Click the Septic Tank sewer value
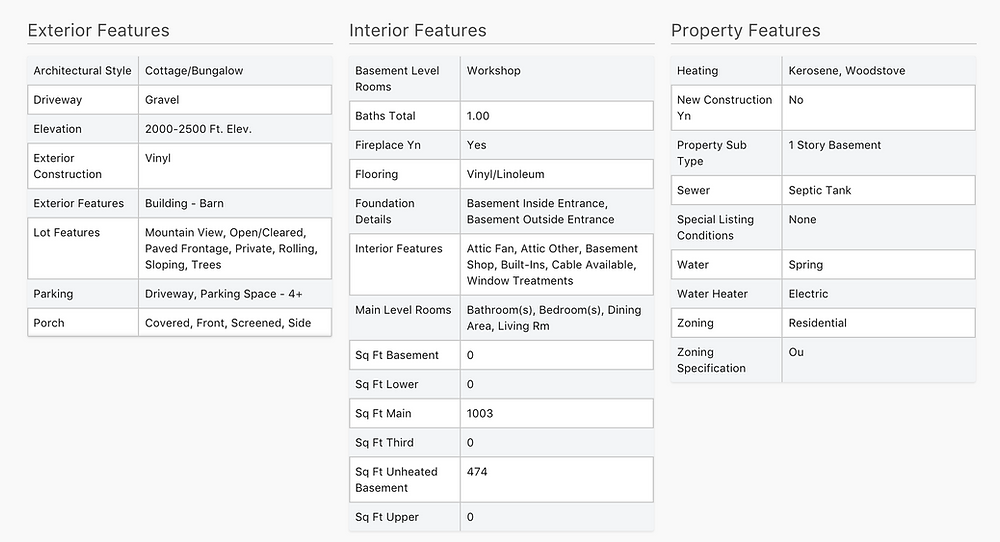The height and width of the screenshot is (542, 1000). tap(820, 191)
